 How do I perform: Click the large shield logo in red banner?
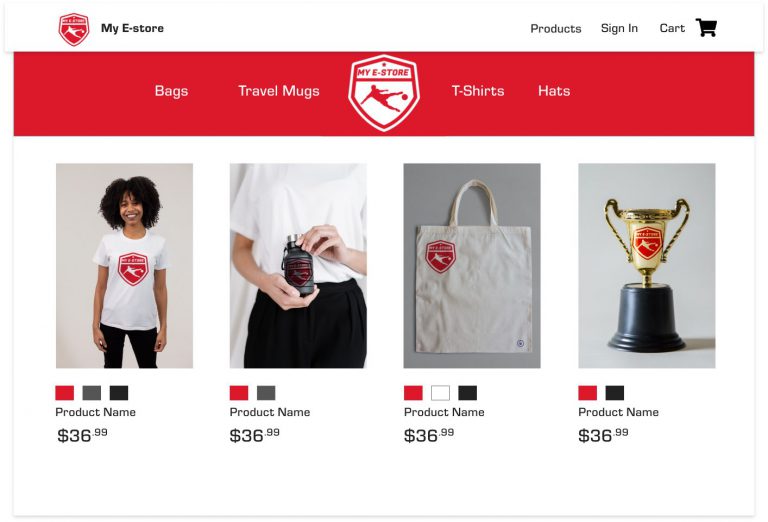[x=384, y=93]
